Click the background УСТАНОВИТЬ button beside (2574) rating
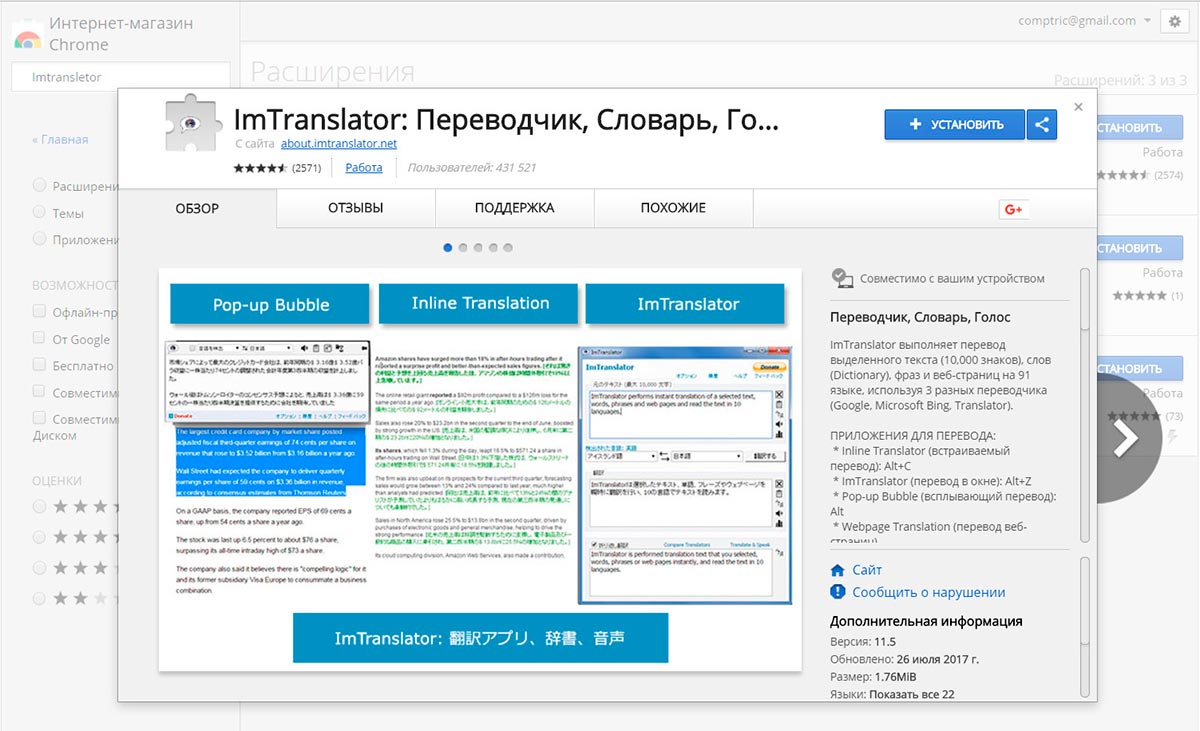The image size is (1200, 731). coord(1140,128)
